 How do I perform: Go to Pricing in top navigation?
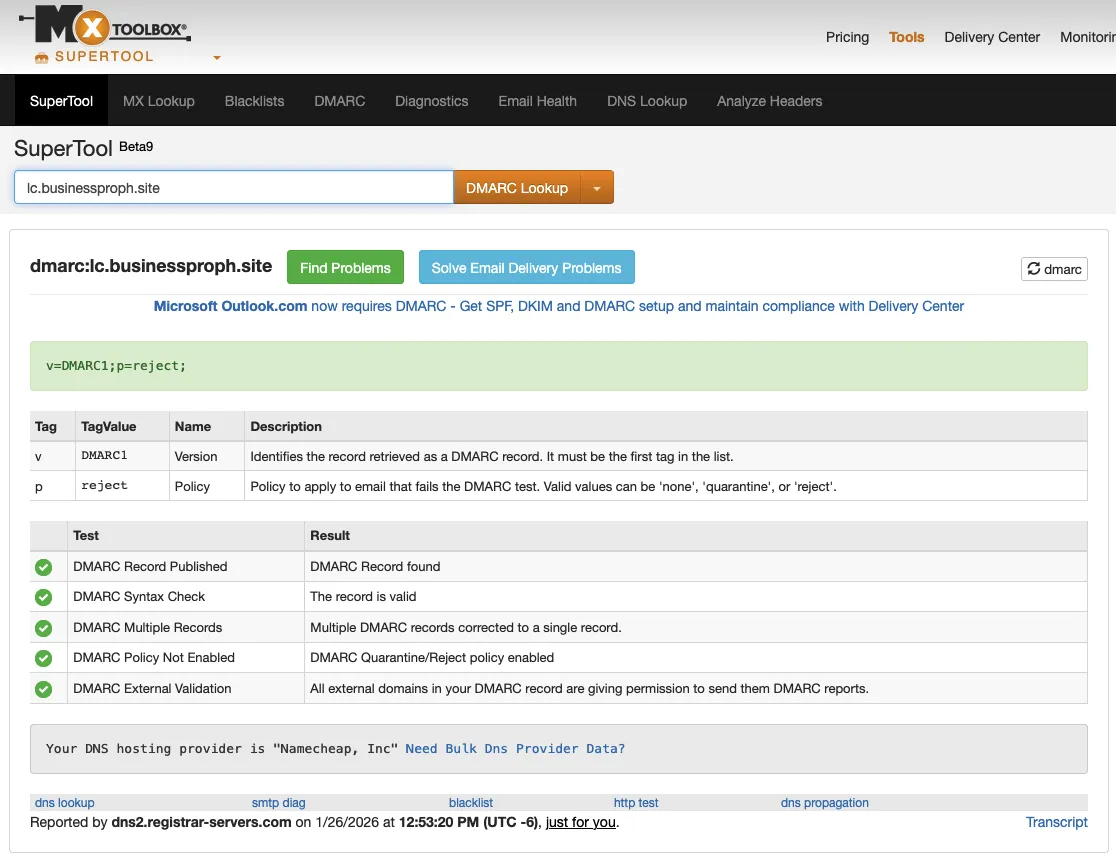(x=847, y=37)
